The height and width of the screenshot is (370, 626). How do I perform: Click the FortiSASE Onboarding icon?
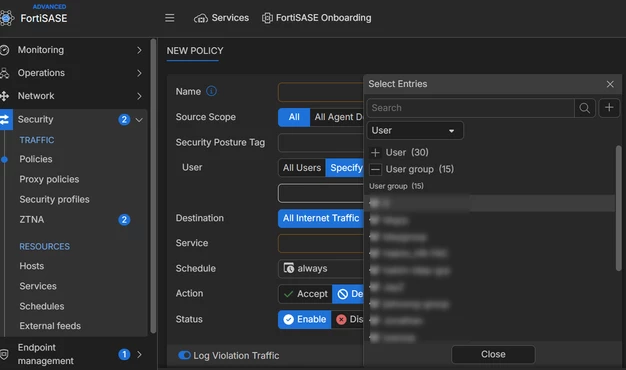pos(267,18)
